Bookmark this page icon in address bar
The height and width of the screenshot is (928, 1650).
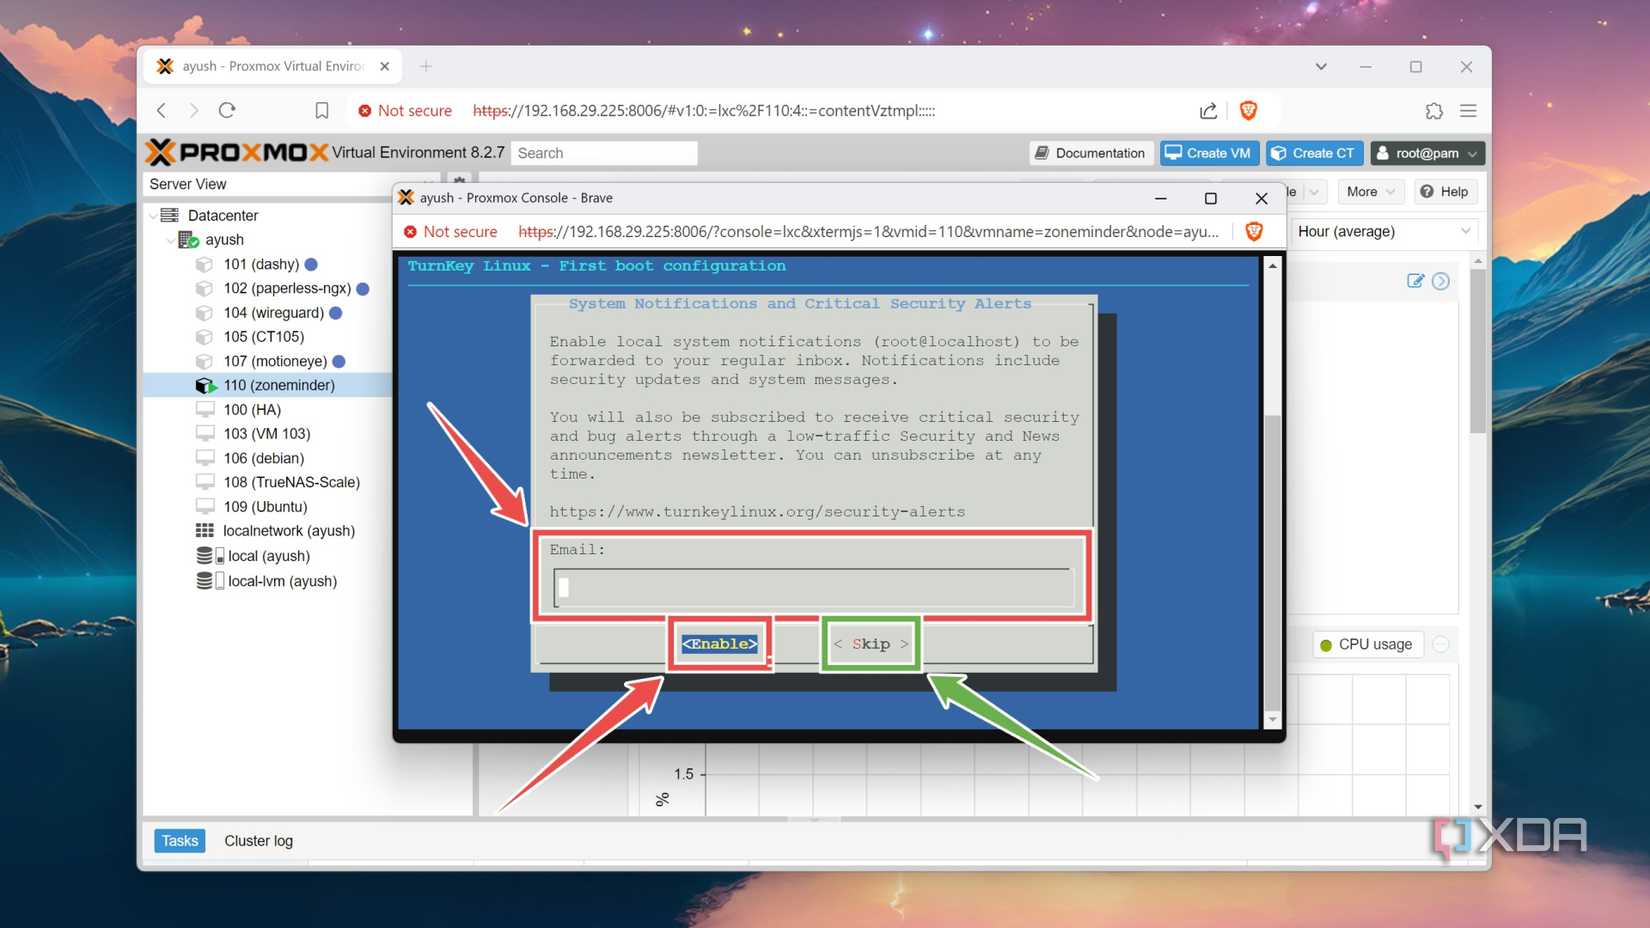click(321, 110)
